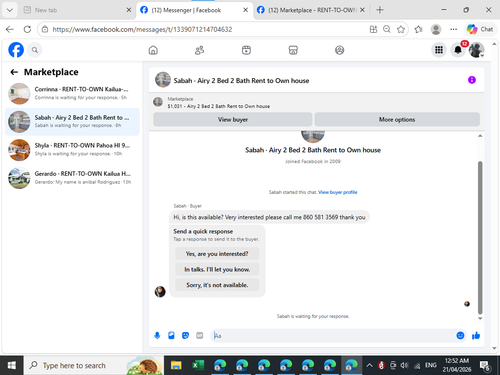The height and width of the screenshot is (375, 500).
Task: Expand the tab search dropdown chevron
Action: pos(10,10)
